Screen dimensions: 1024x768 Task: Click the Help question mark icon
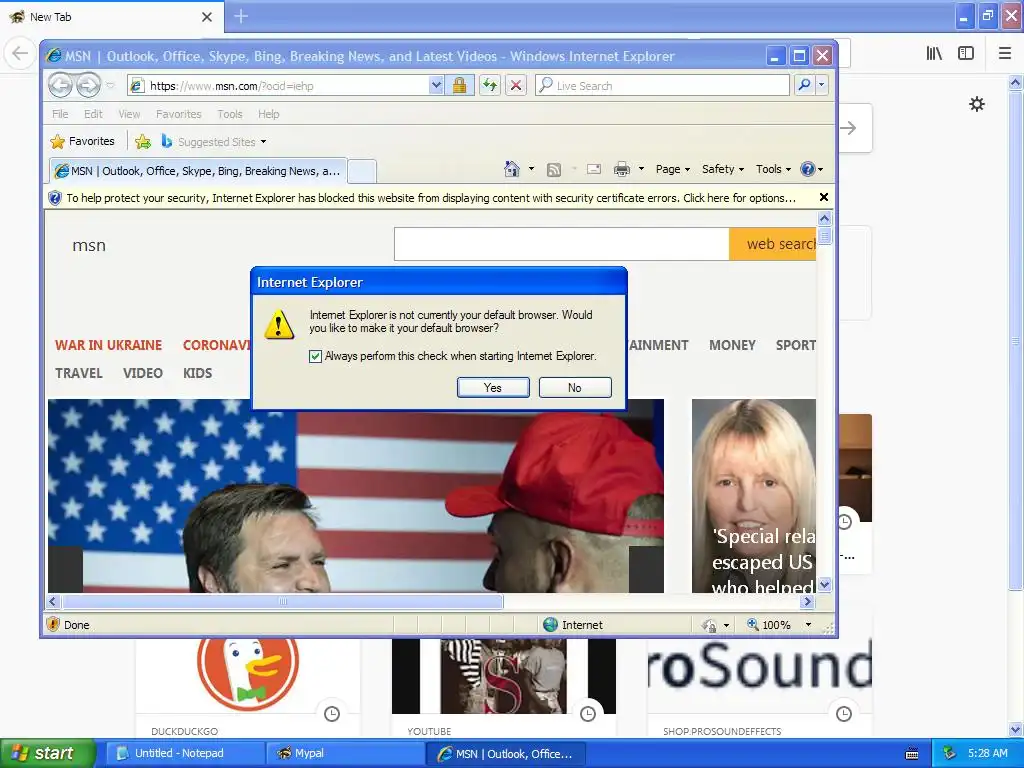(808, 169)
